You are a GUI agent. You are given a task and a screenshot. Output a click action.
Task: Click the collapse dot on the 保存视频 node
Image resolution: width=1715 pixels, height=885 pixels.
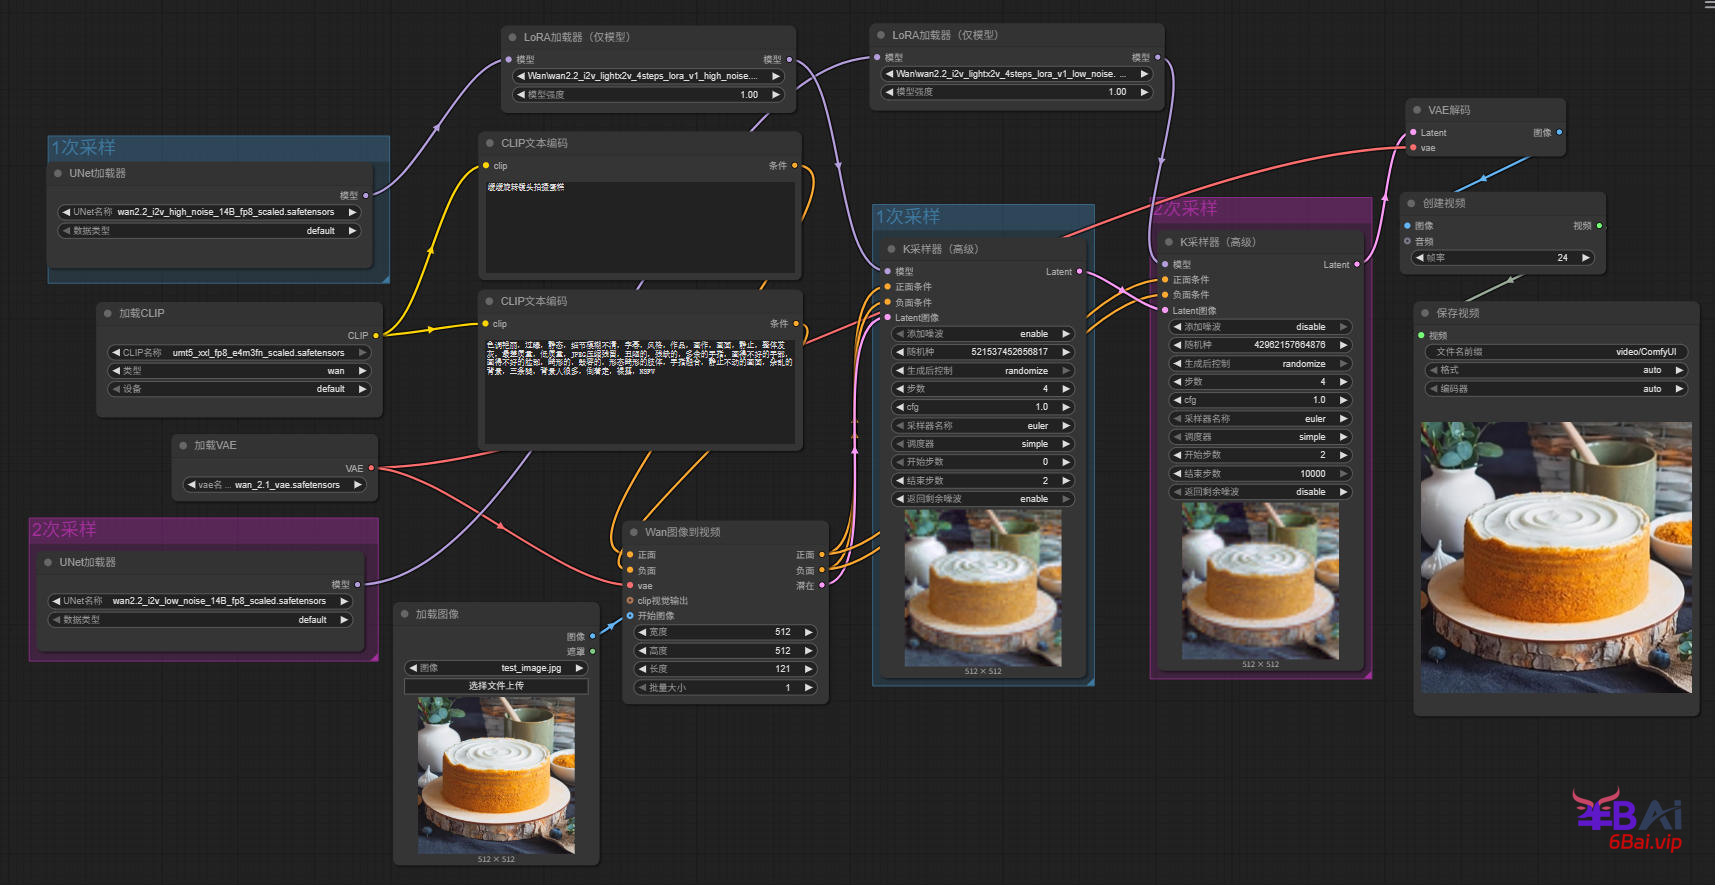tap(1425, 313)
